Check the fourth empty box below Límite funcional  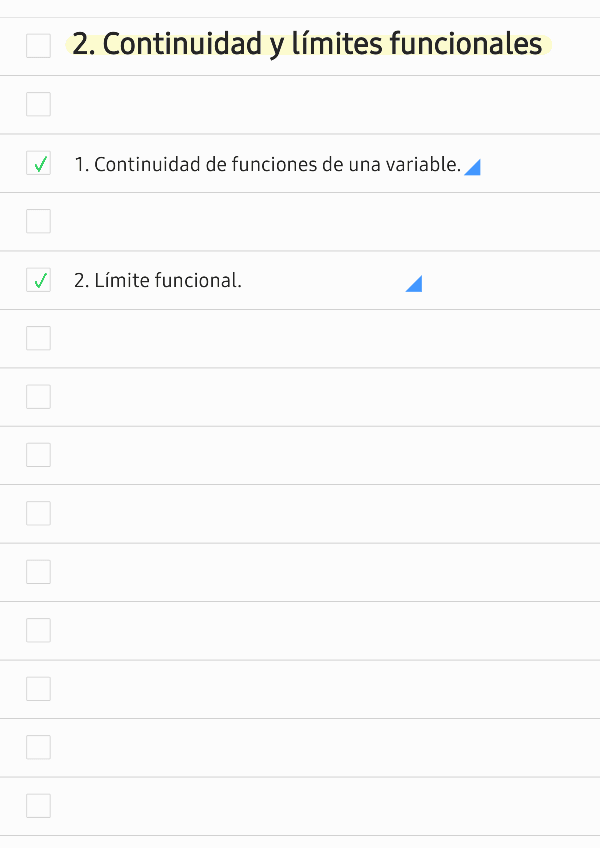point(38,513)
